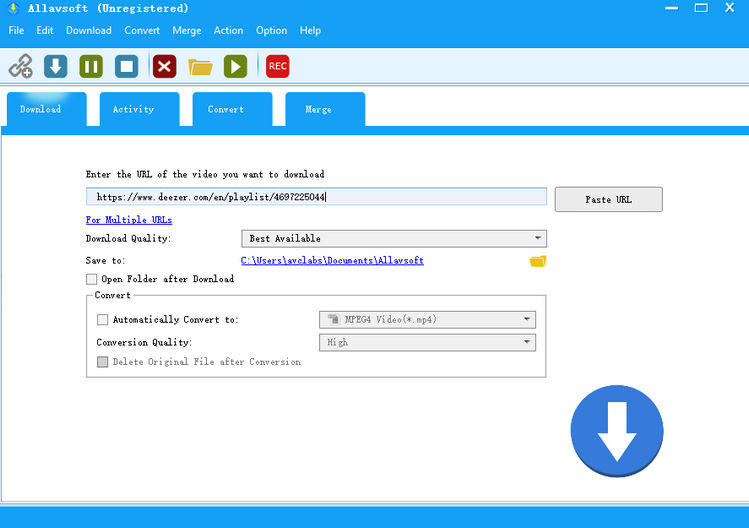Stop the download using the blue stop icon
The image size is (749, 528).
coord(126,66)
